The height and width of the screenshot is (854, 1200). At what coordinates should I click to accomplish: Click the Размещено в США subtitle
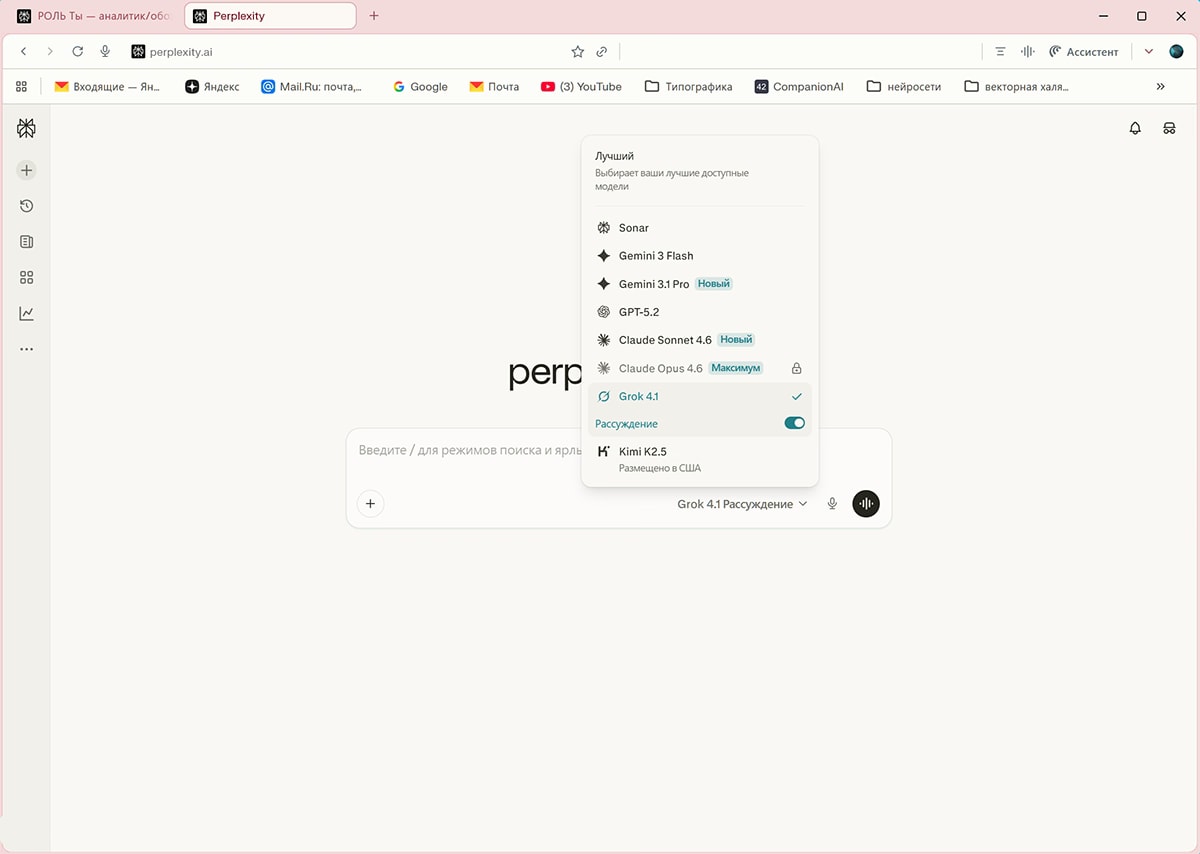(x=660, y=468)
